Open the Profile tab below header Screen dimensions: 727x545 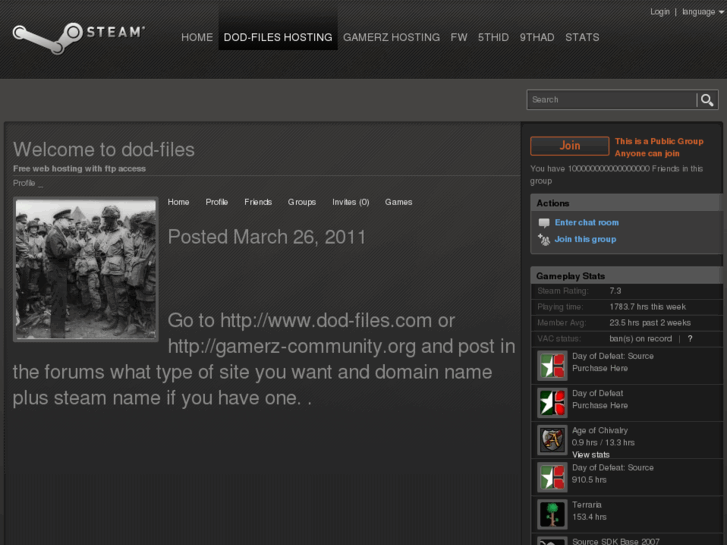click(217, 202)
